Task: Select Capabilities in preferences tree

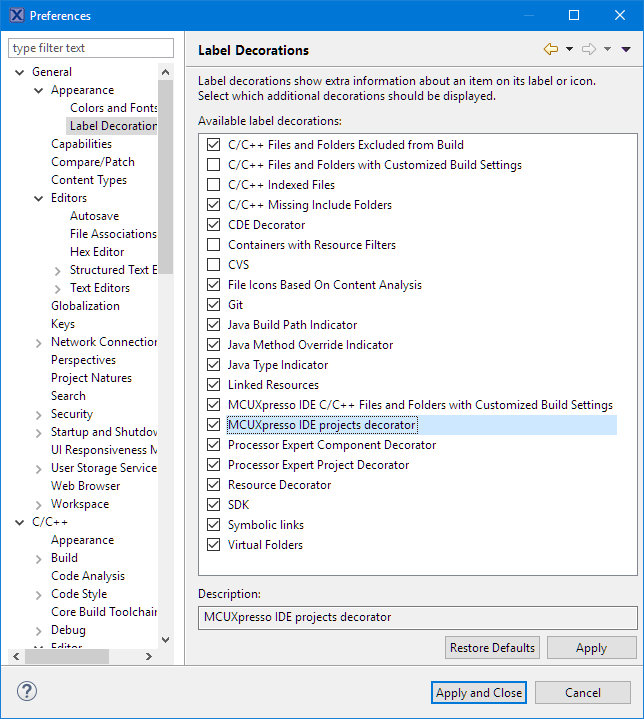Action: click(x=81, y=144)
